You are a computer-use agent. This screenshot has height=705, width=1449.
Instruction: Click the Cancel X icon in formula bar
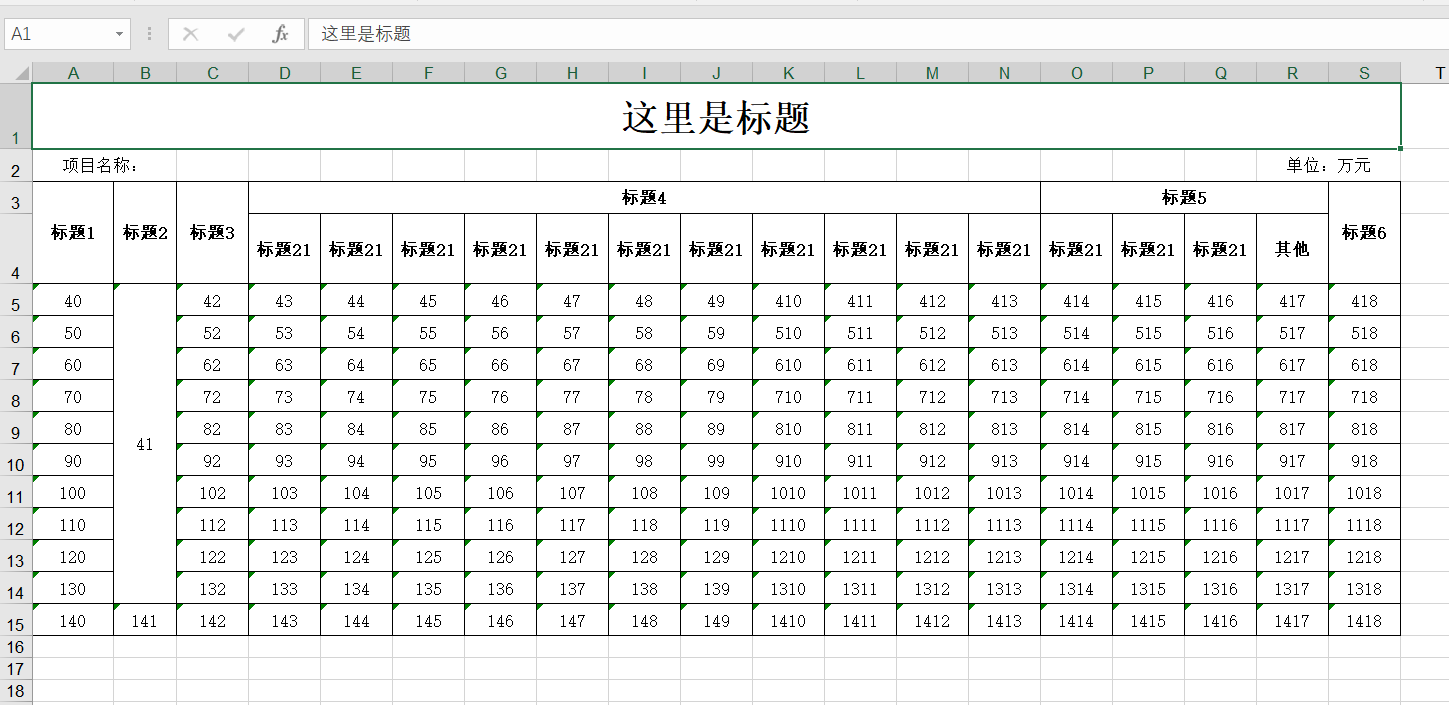tap(190, 34)
